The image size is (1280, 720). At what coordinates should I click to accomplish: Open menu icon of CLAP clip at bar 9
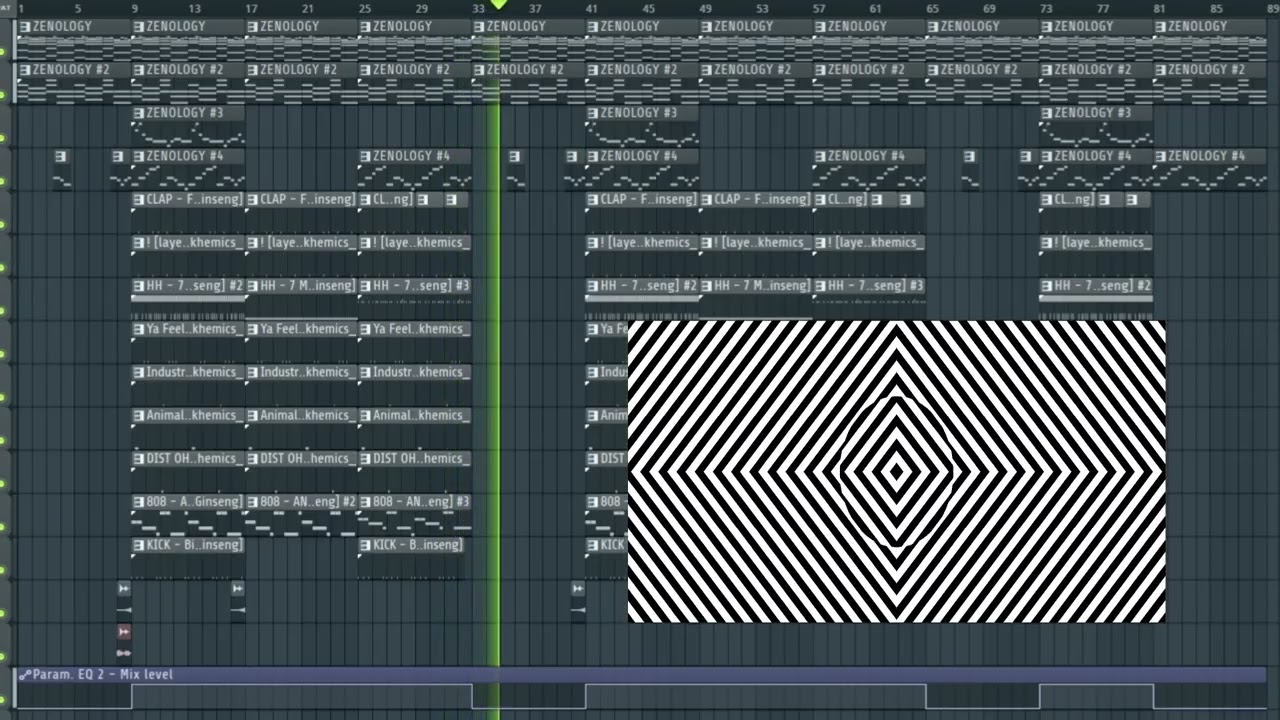(x=139, y=199)
